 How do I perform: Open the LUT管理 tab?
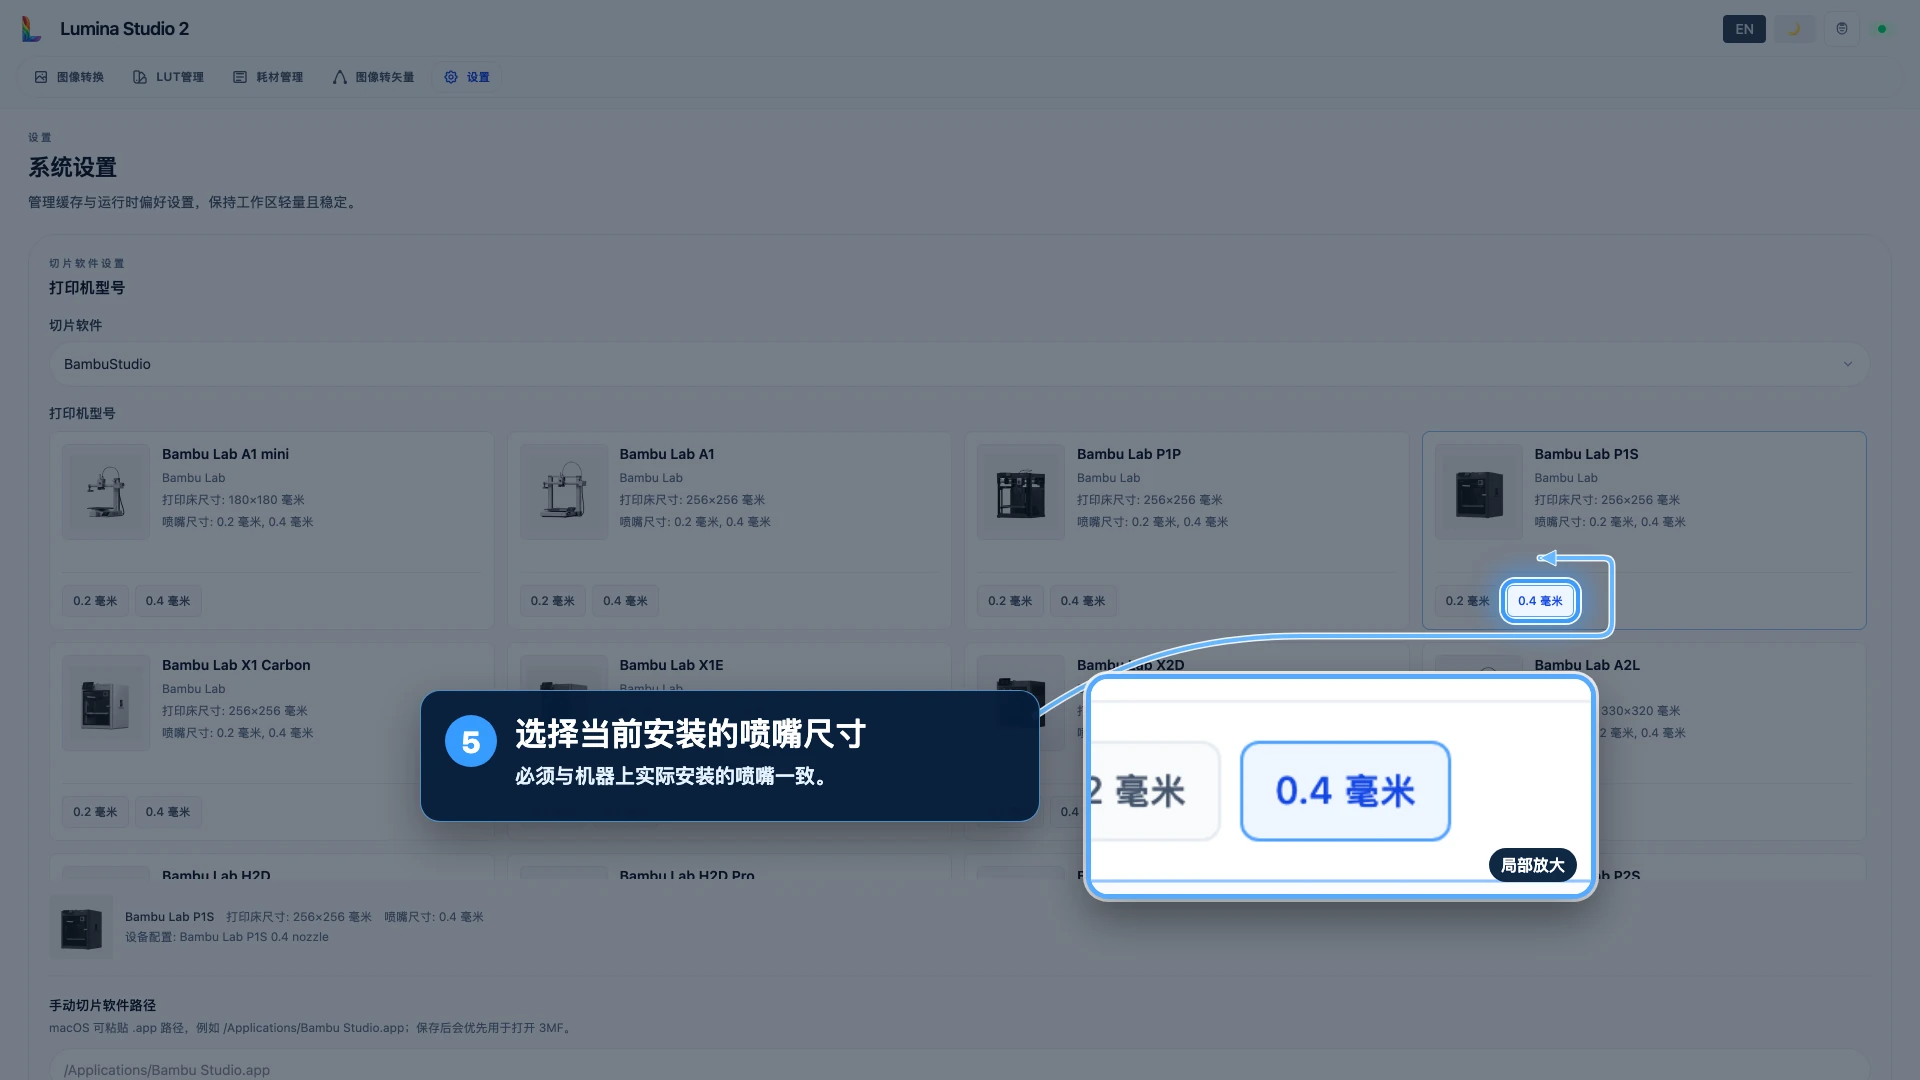[168, 77]
